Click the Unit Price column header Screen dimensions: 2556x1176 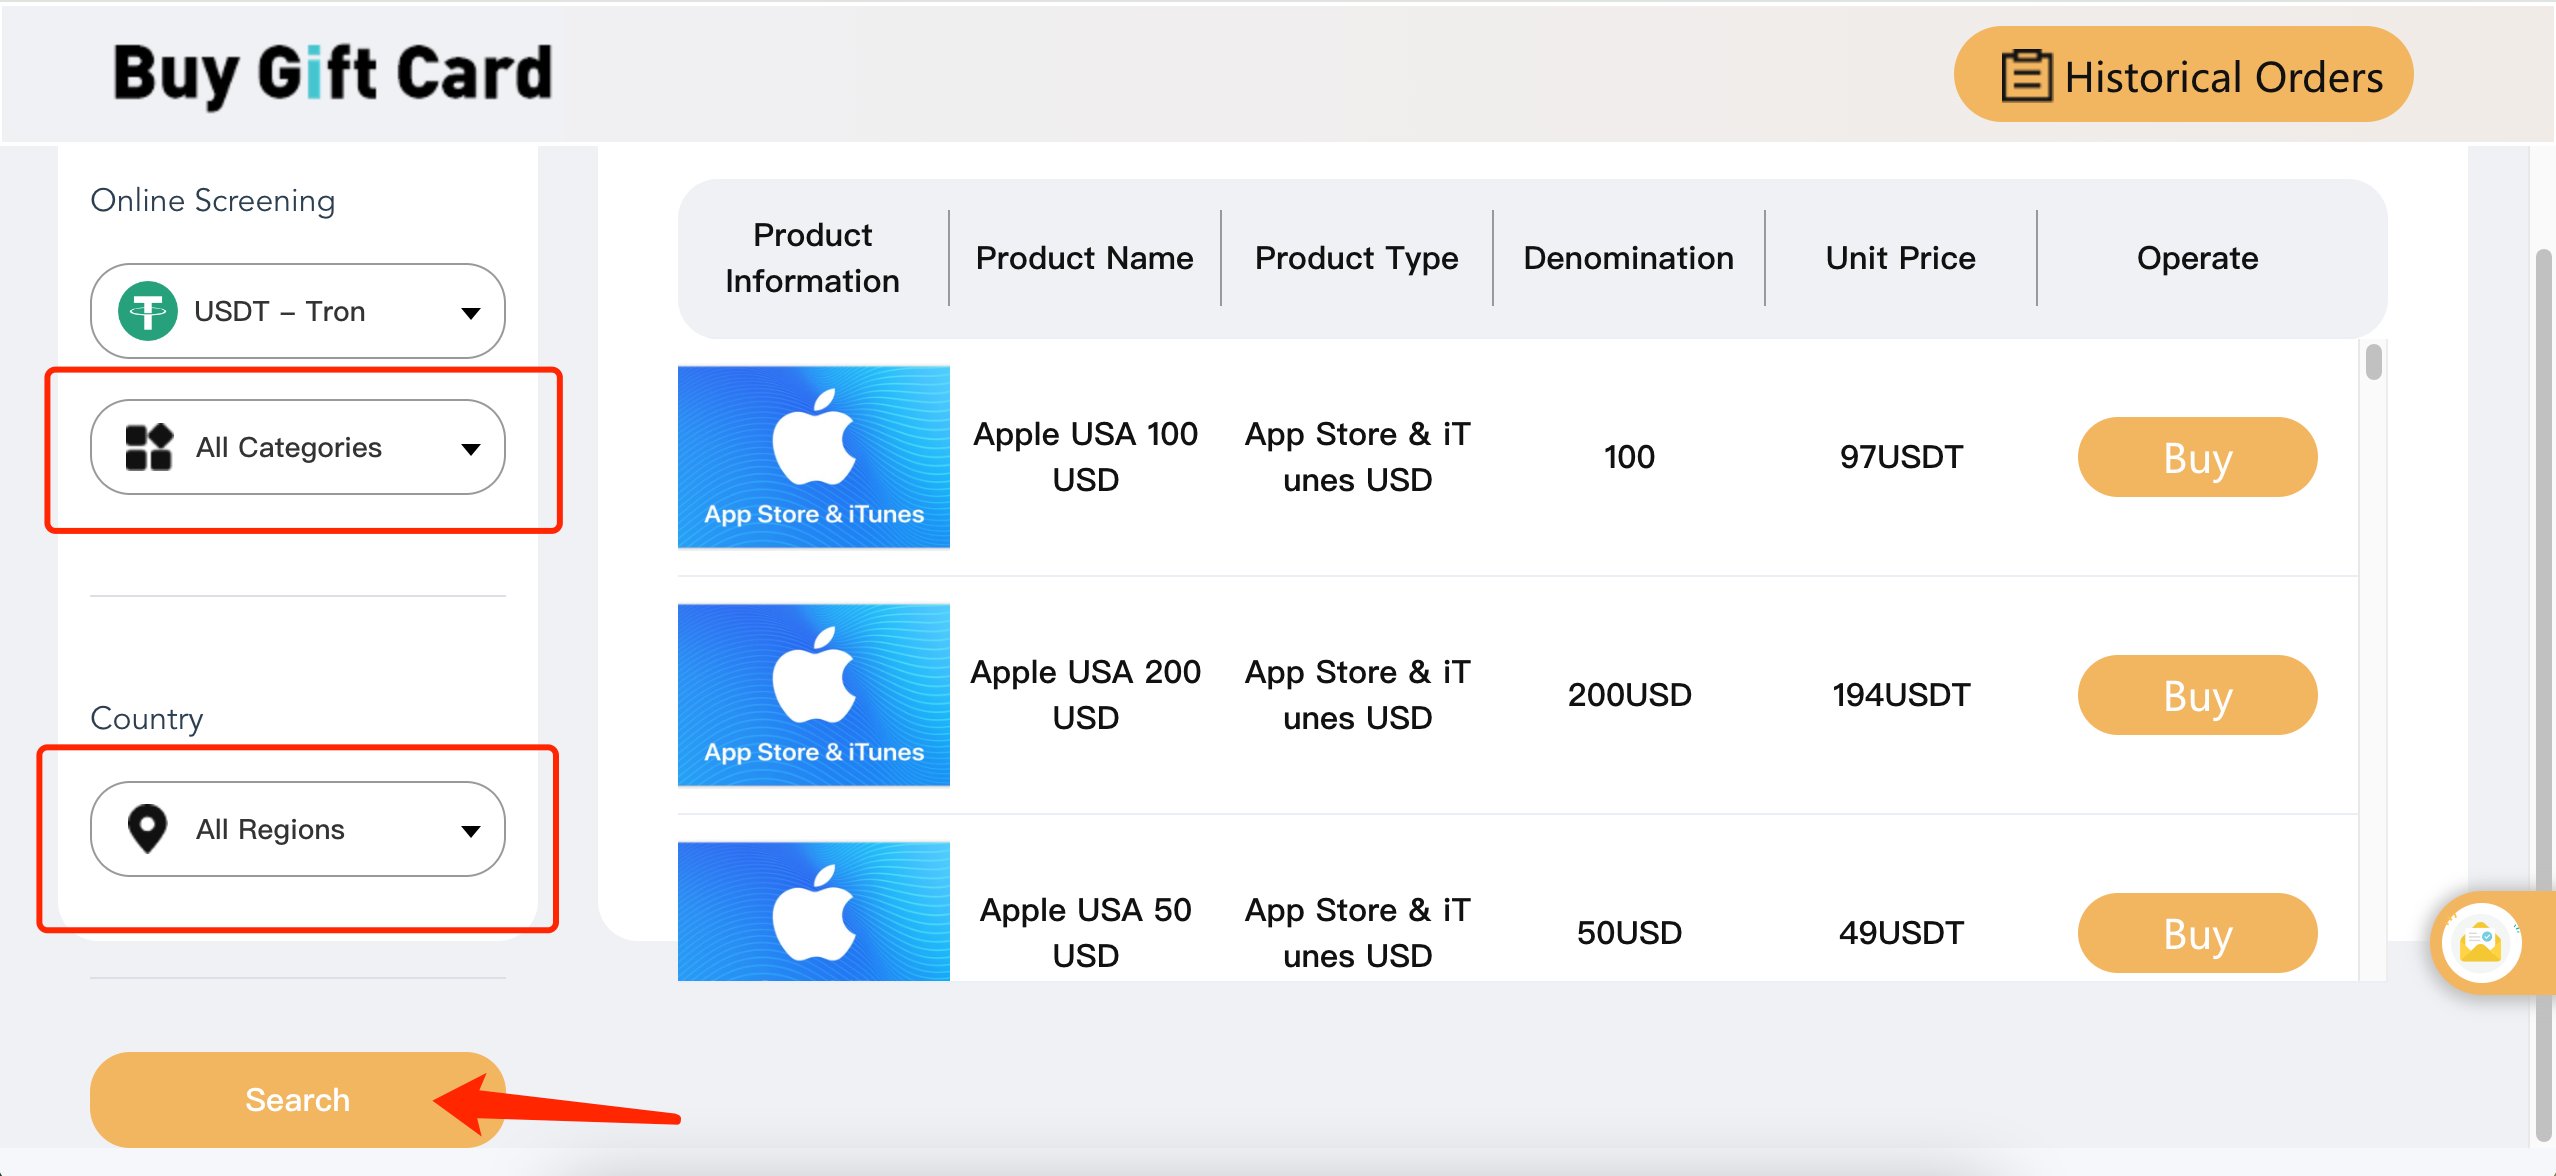(1901, 258)
